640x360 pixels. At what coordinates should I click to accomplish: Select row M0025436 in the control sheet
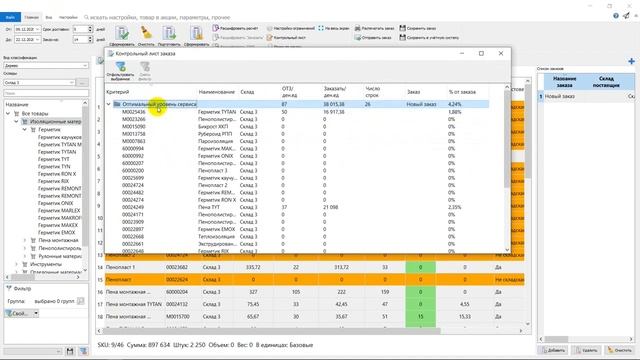point(297,112)
